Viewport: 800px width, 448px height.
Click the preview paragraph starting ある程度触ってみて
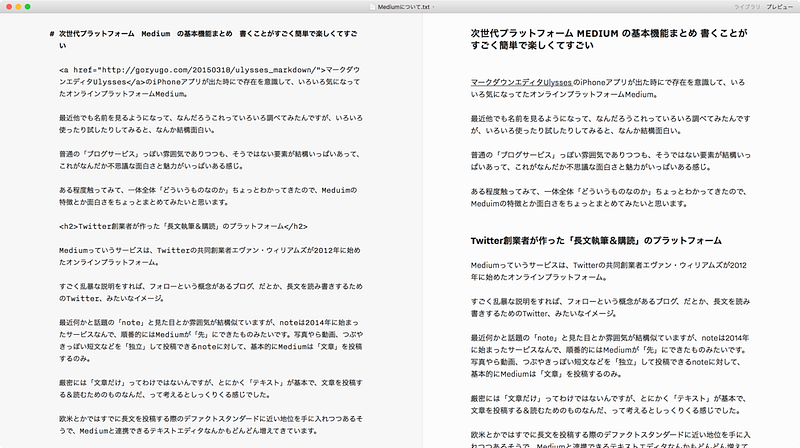[x=609, y=197]
